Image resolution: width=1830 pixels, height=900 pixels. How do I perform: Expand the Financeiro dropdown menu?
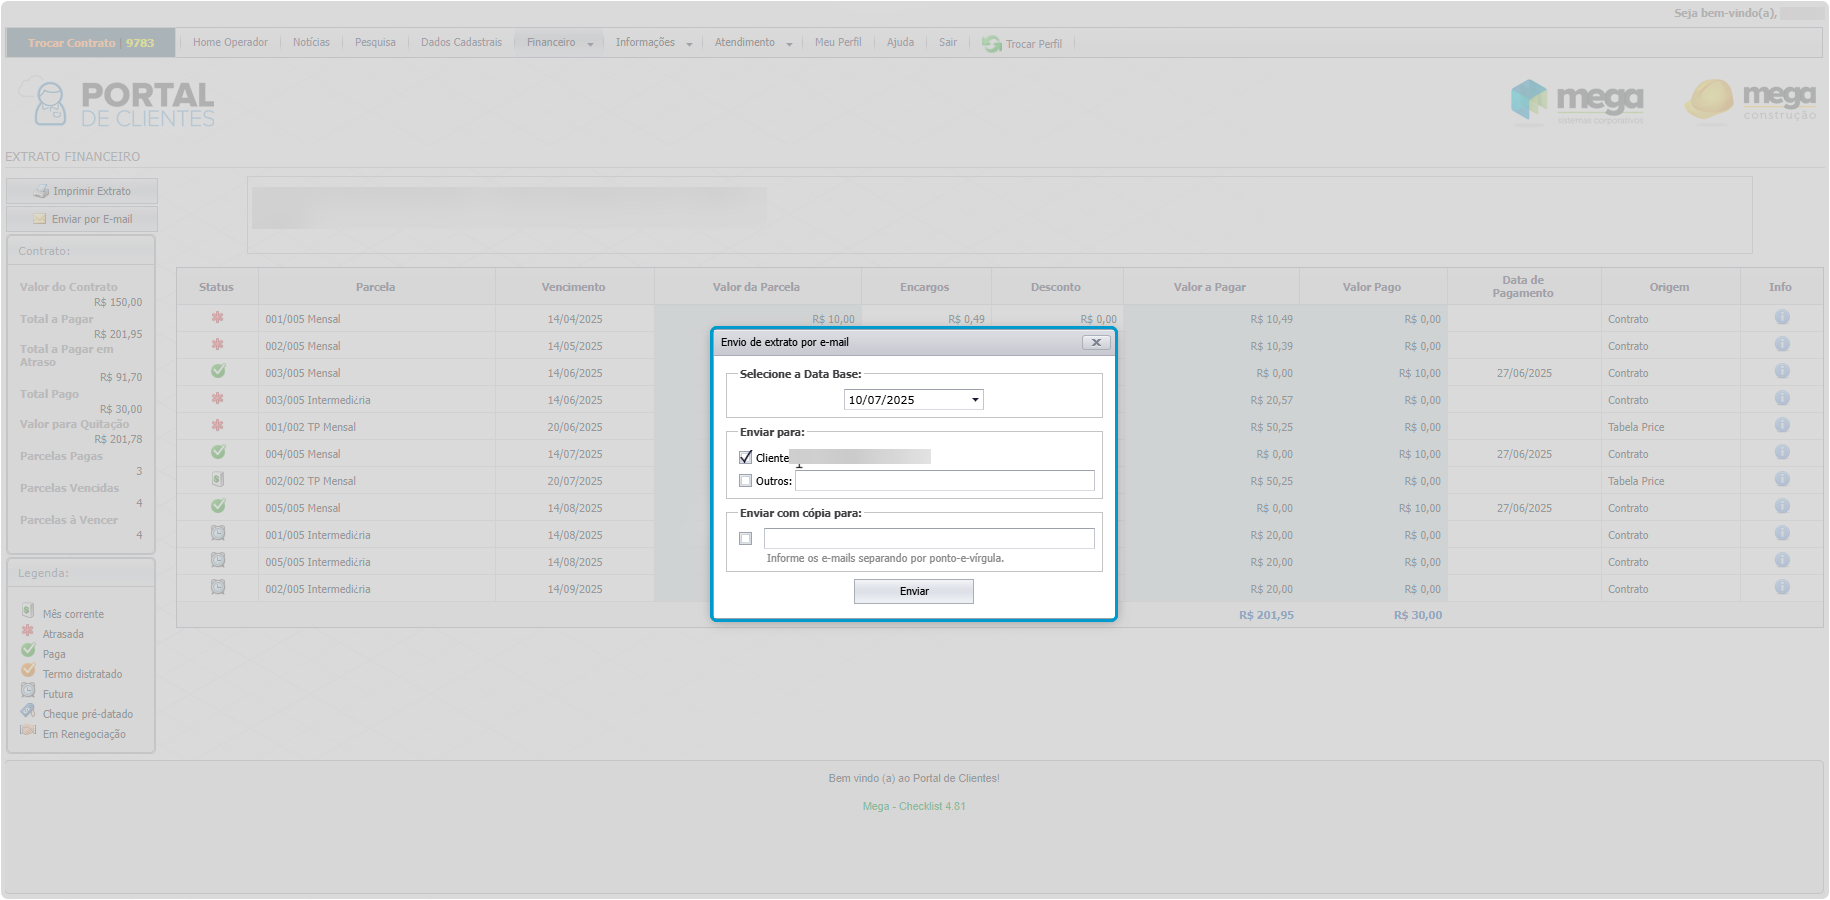560,42
